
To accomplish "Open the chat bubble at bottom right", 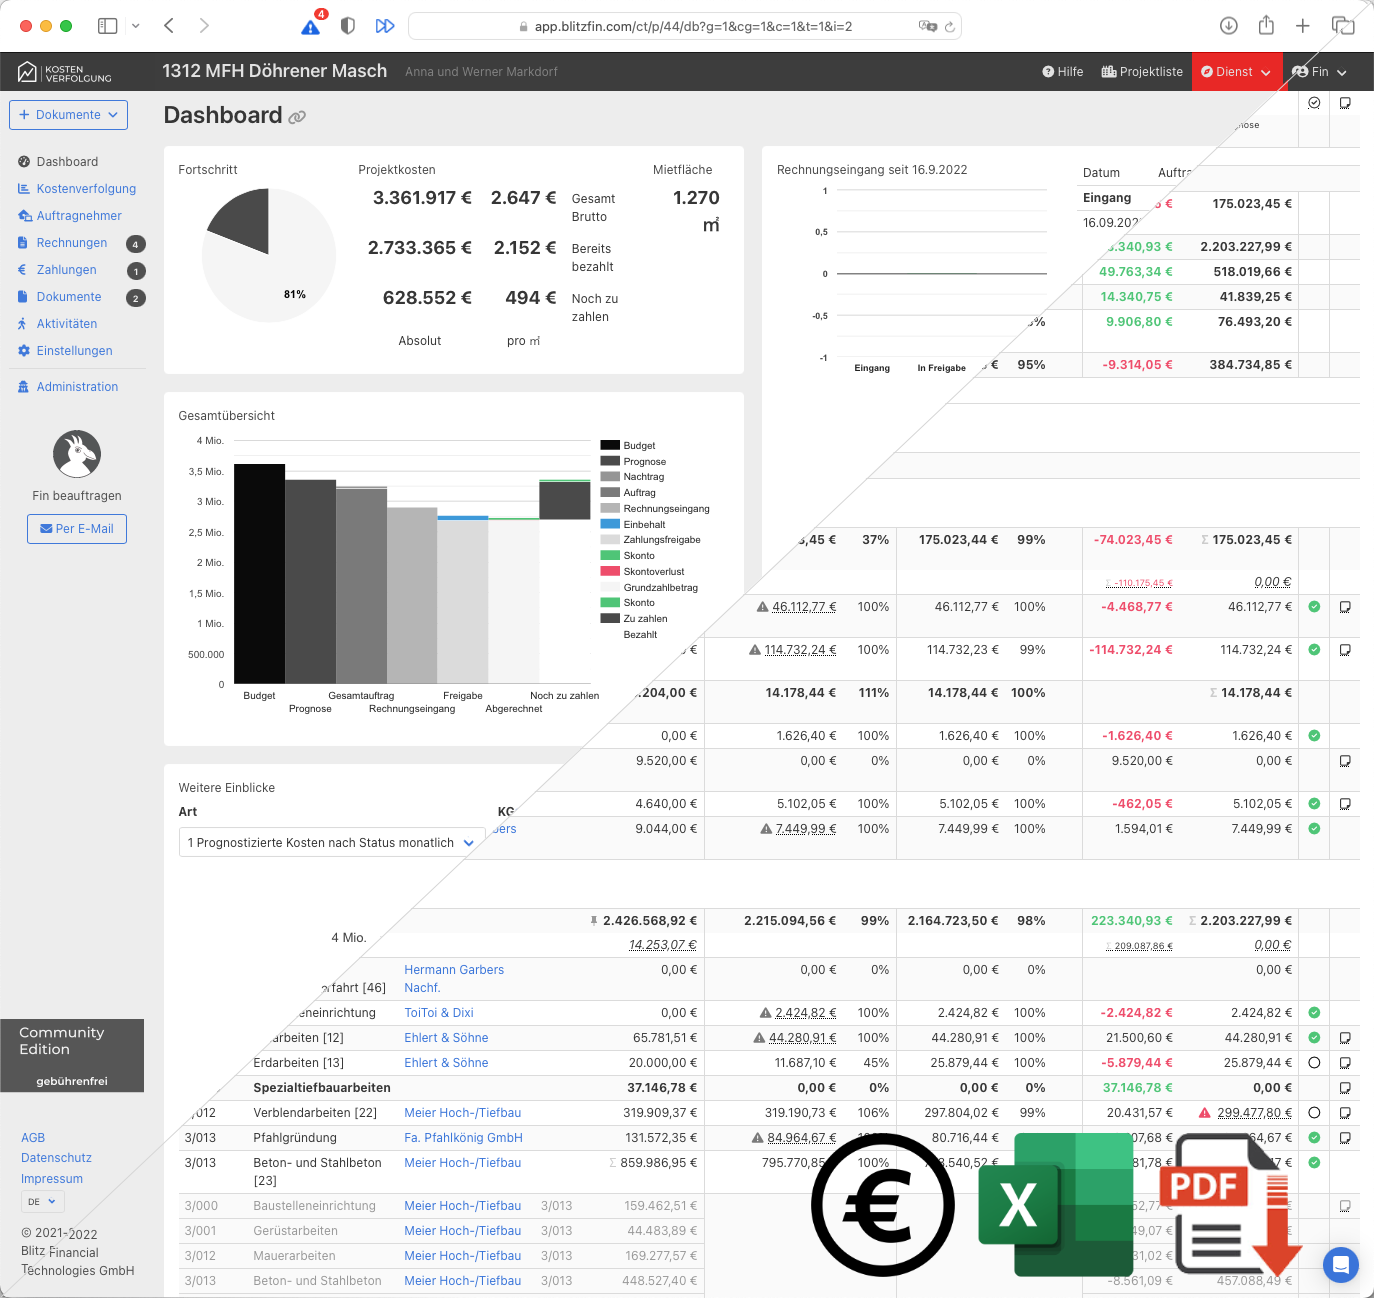I will [1341, 1265].
